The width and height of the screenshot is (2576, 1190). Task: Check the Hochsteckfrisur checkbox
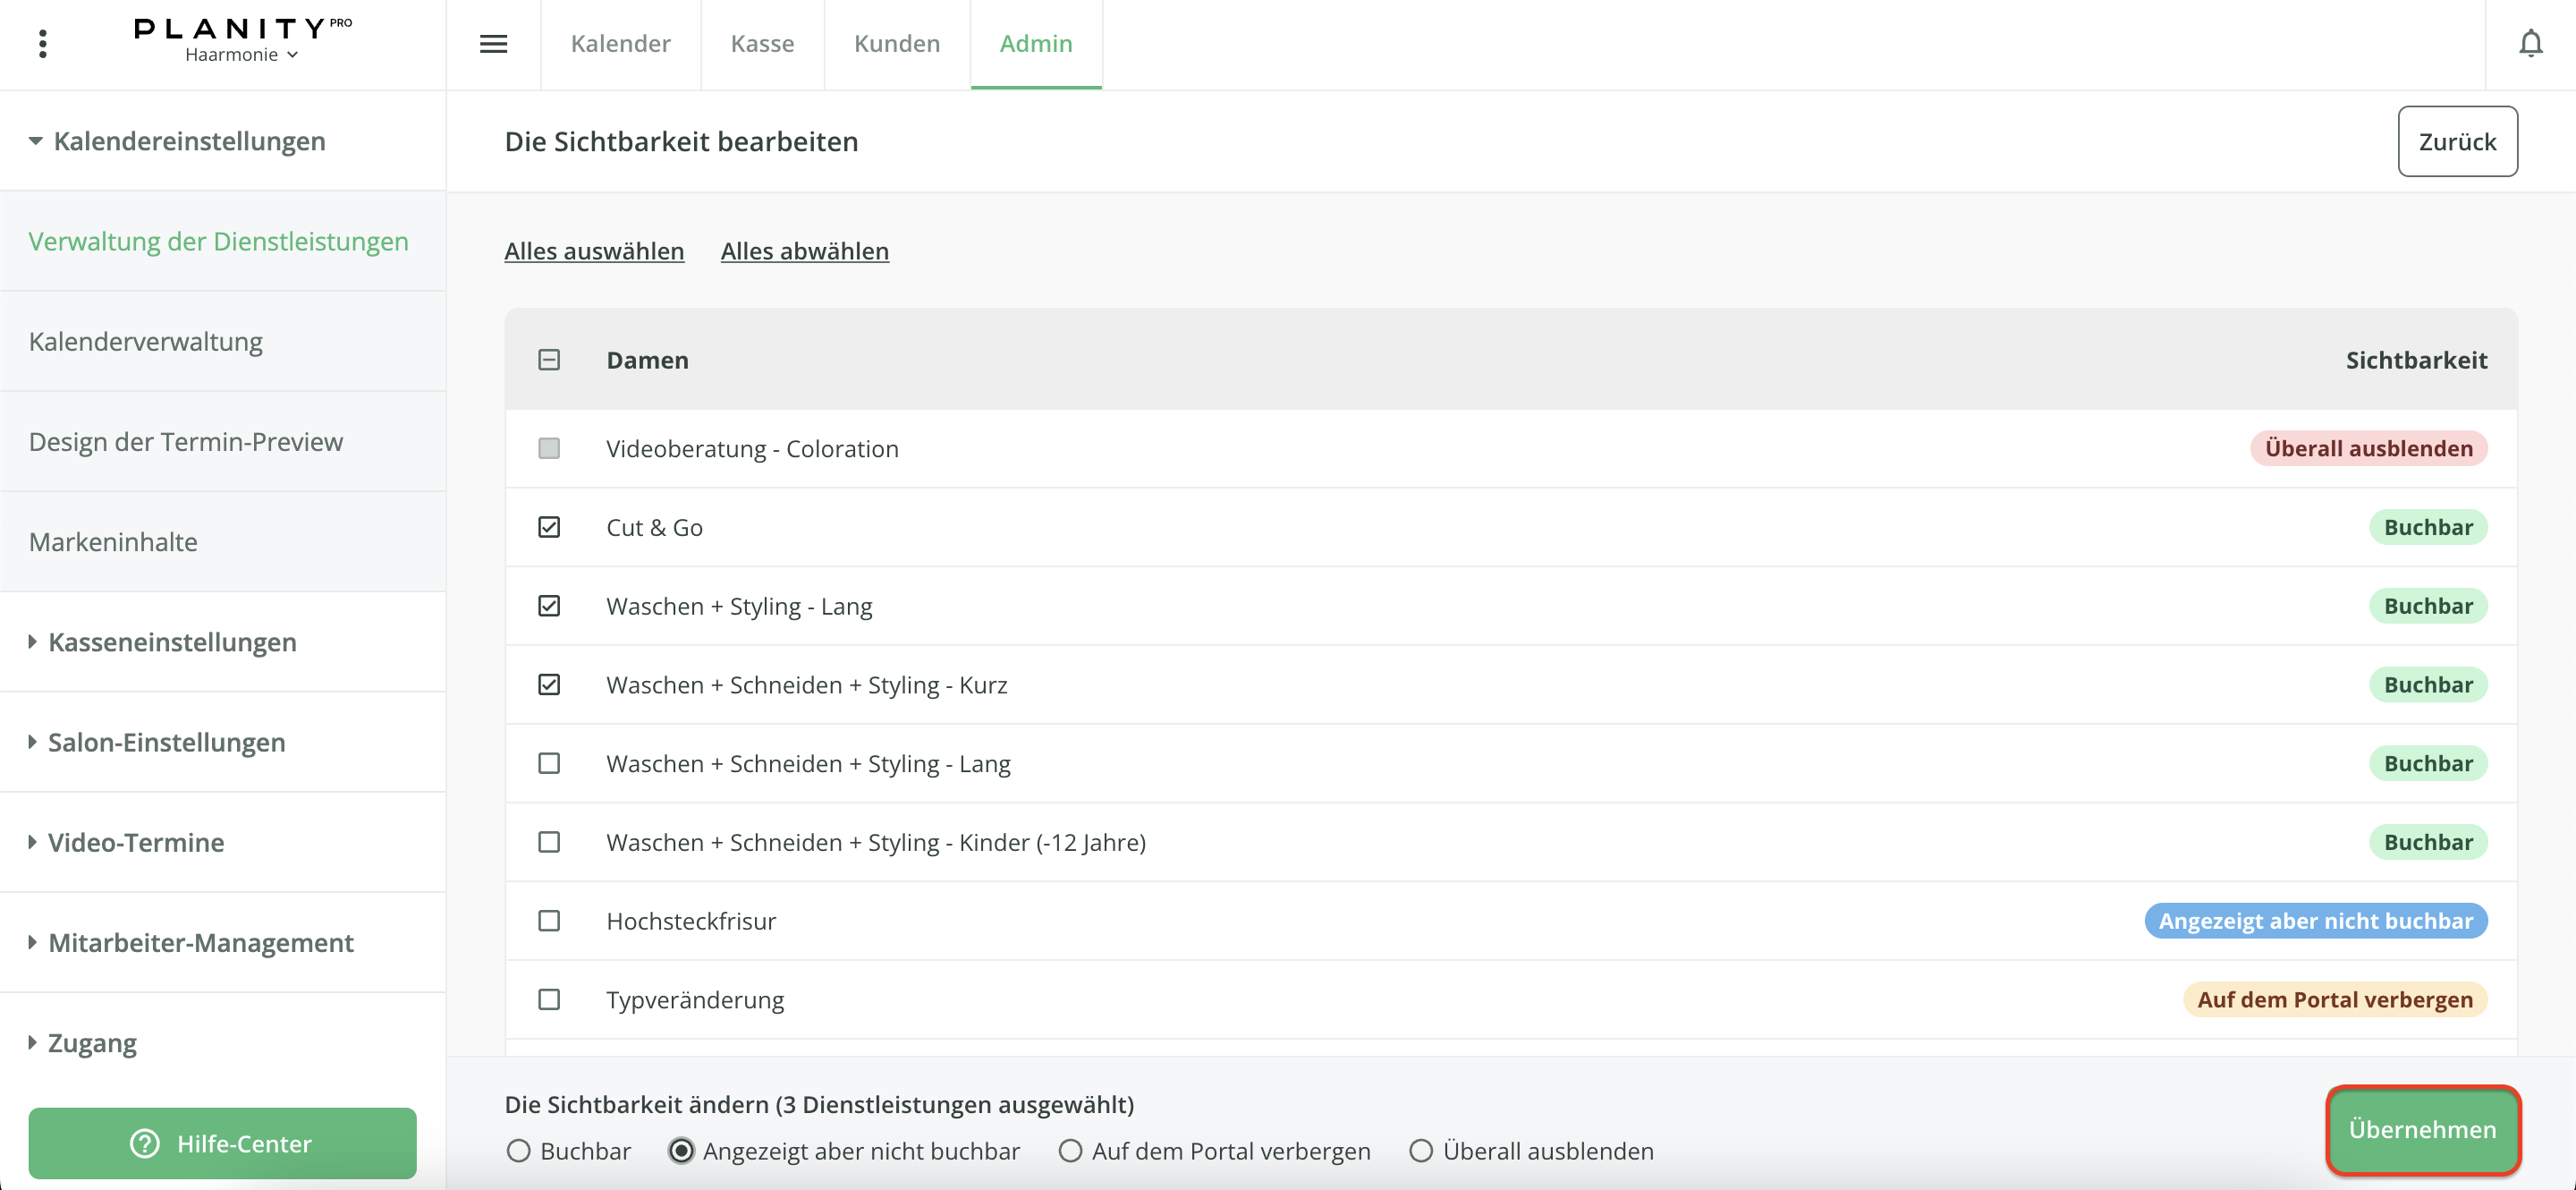[x=549, y=920]
